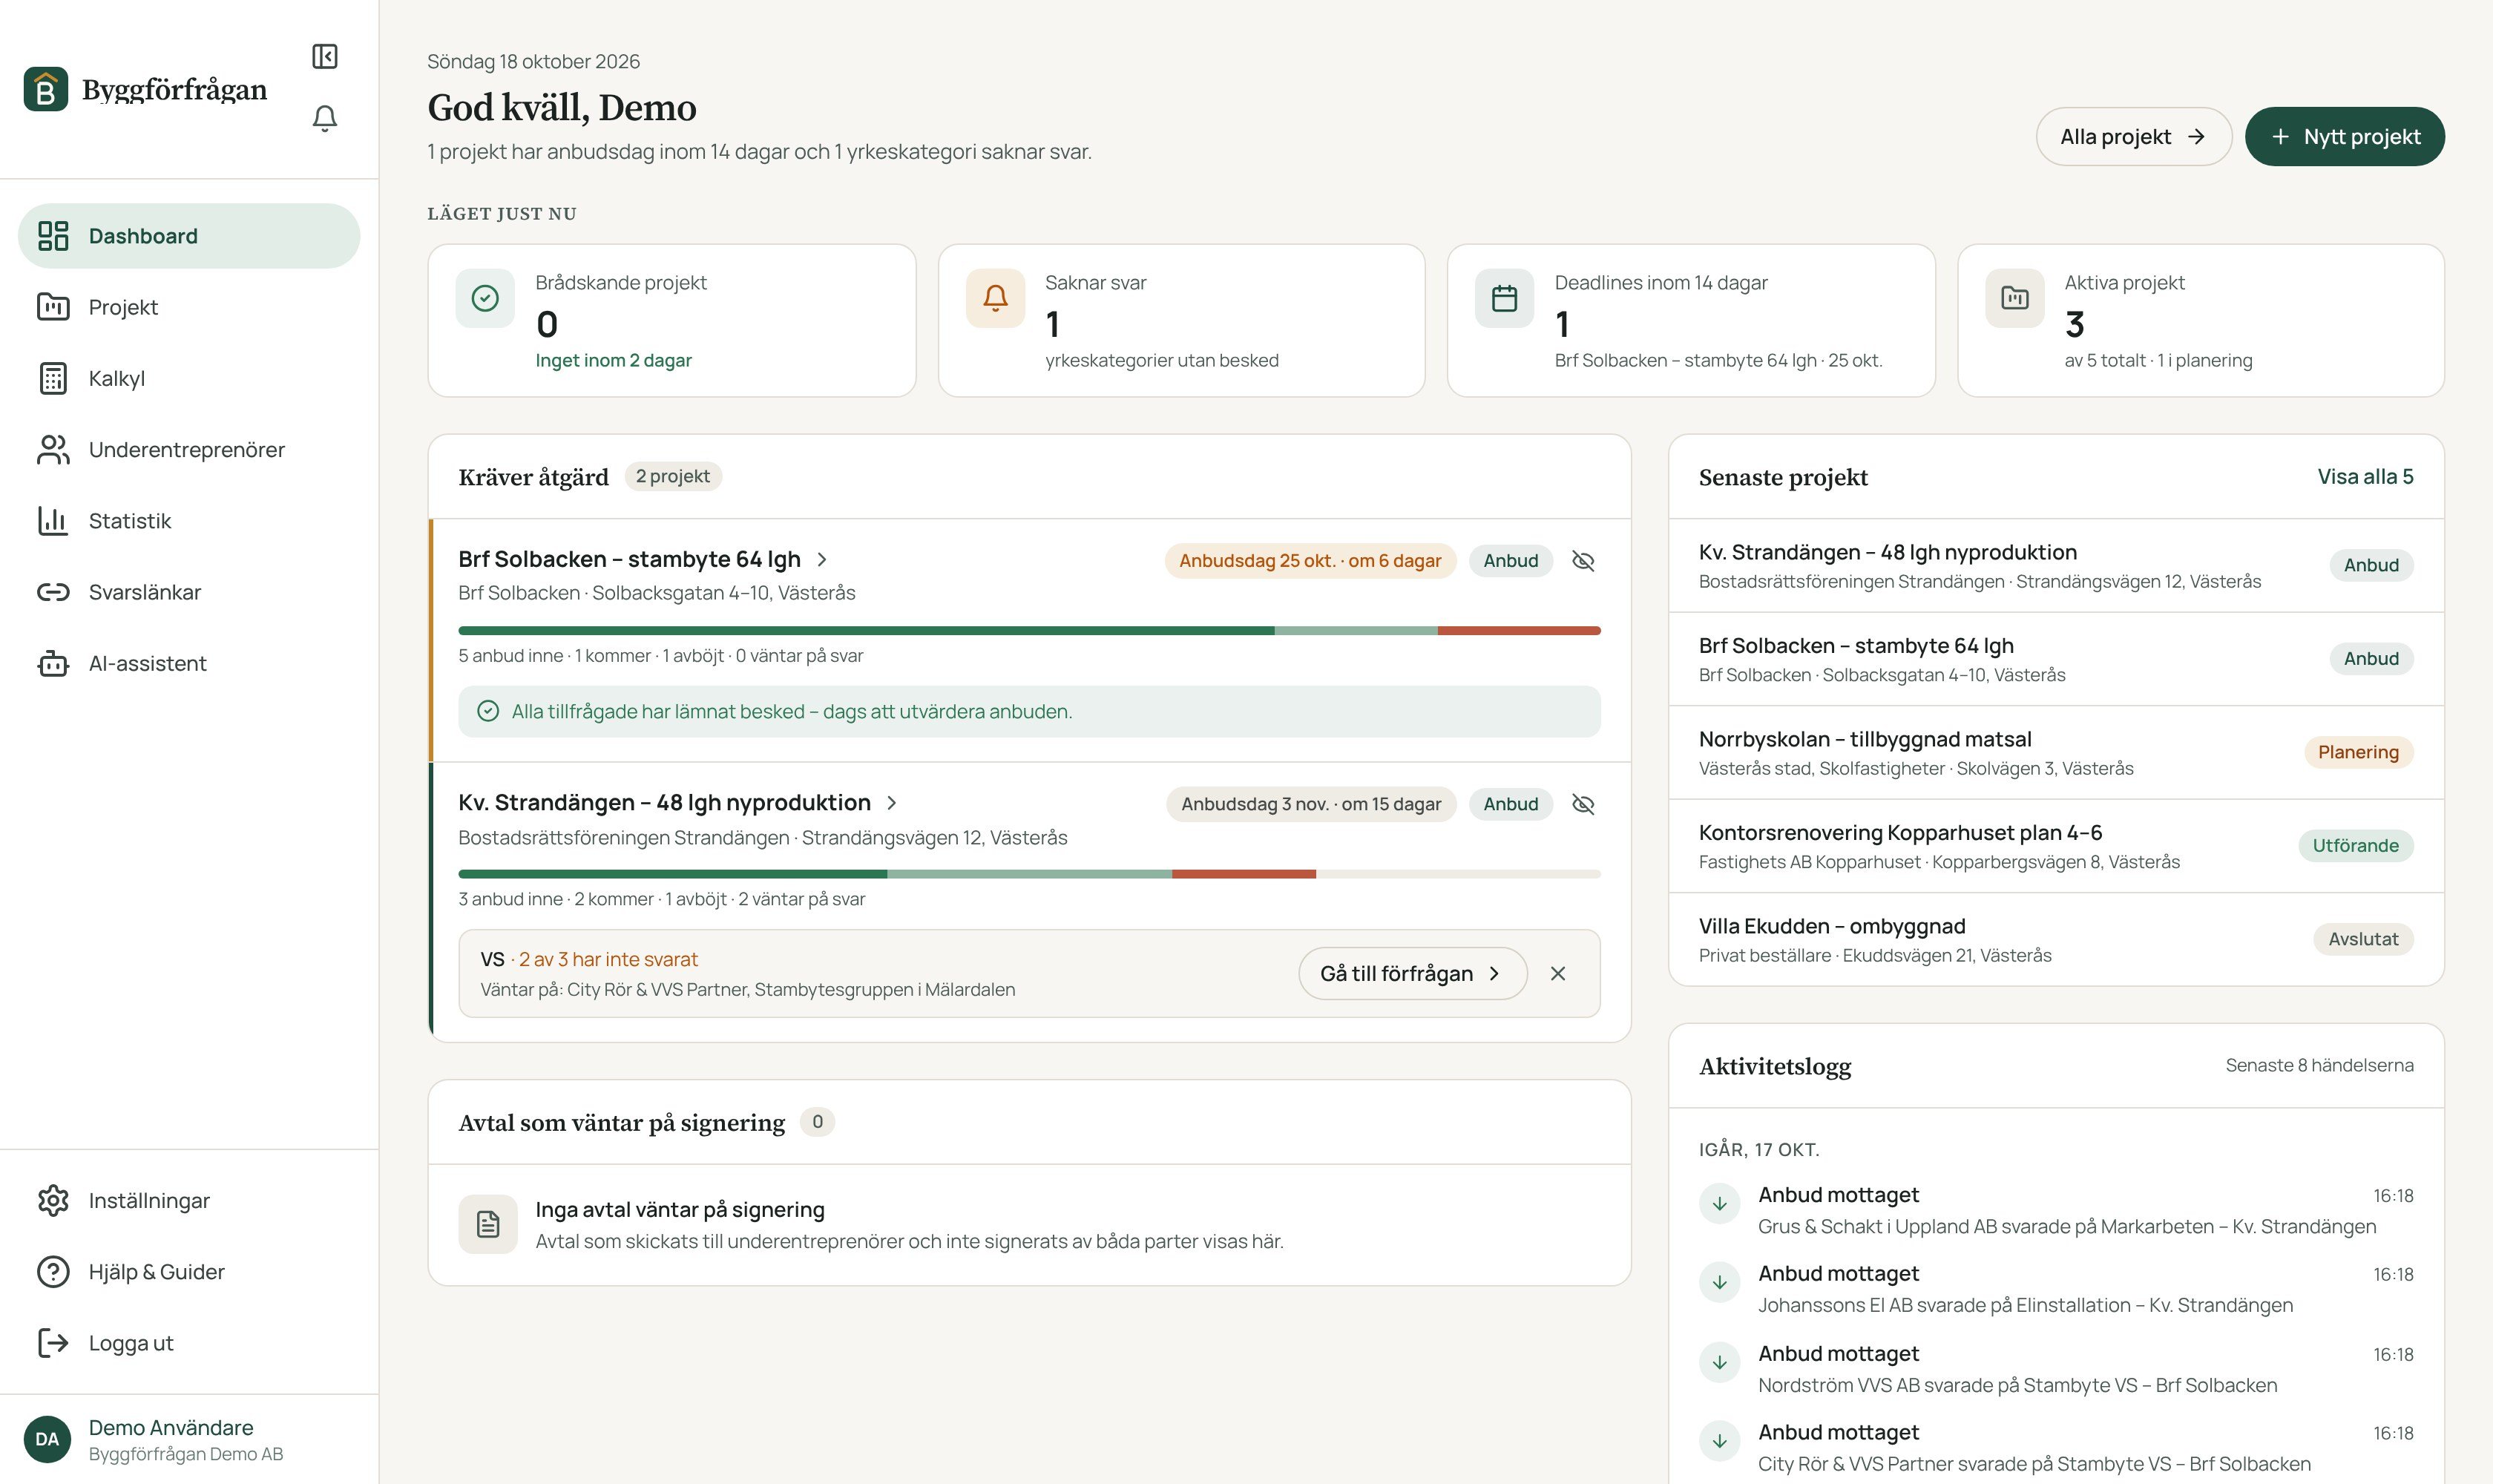Click the Utförande status badge
Screen dimensions: 2493x1484
click(2355, 846)
